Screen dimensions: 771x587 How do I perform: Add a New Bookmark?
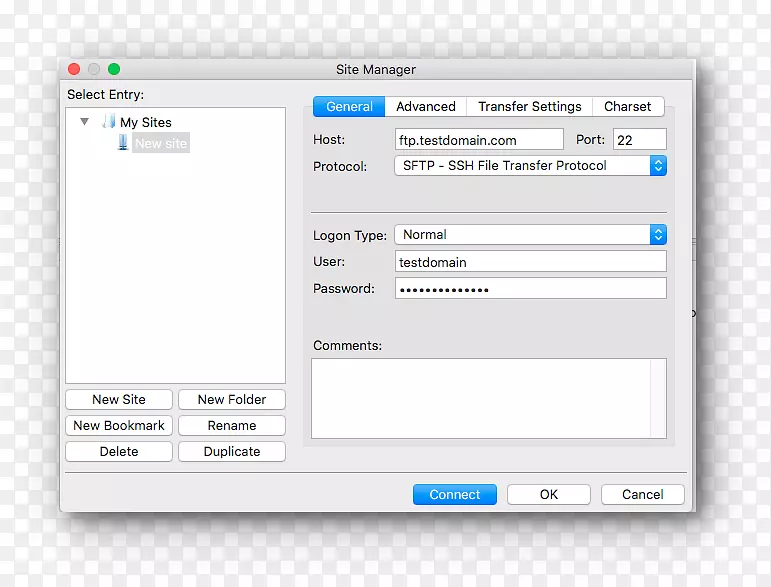point(119,426)
